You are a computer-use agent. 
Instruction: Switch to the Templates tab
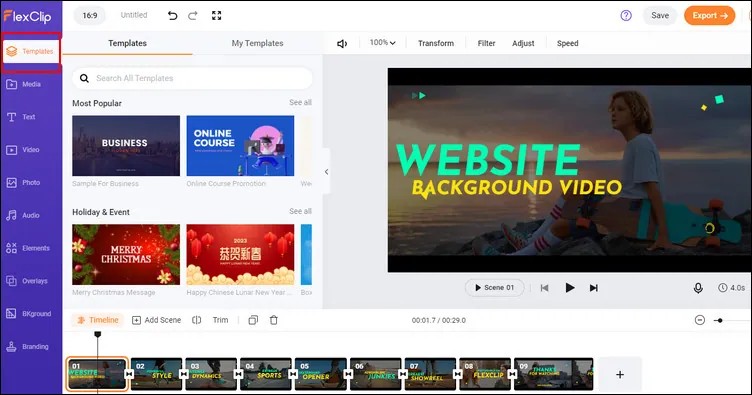tap(128, 43)
